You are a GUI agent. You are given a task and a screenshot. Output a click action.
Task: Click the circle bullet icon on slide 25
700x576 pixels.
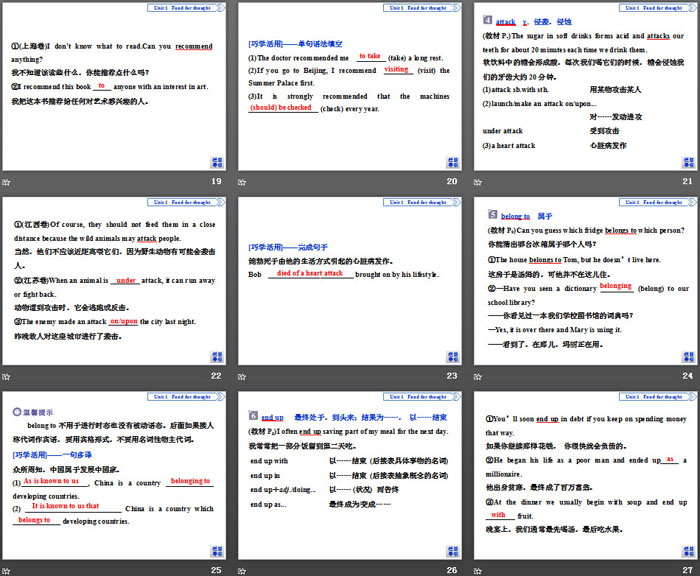click(x=17, y=412)
